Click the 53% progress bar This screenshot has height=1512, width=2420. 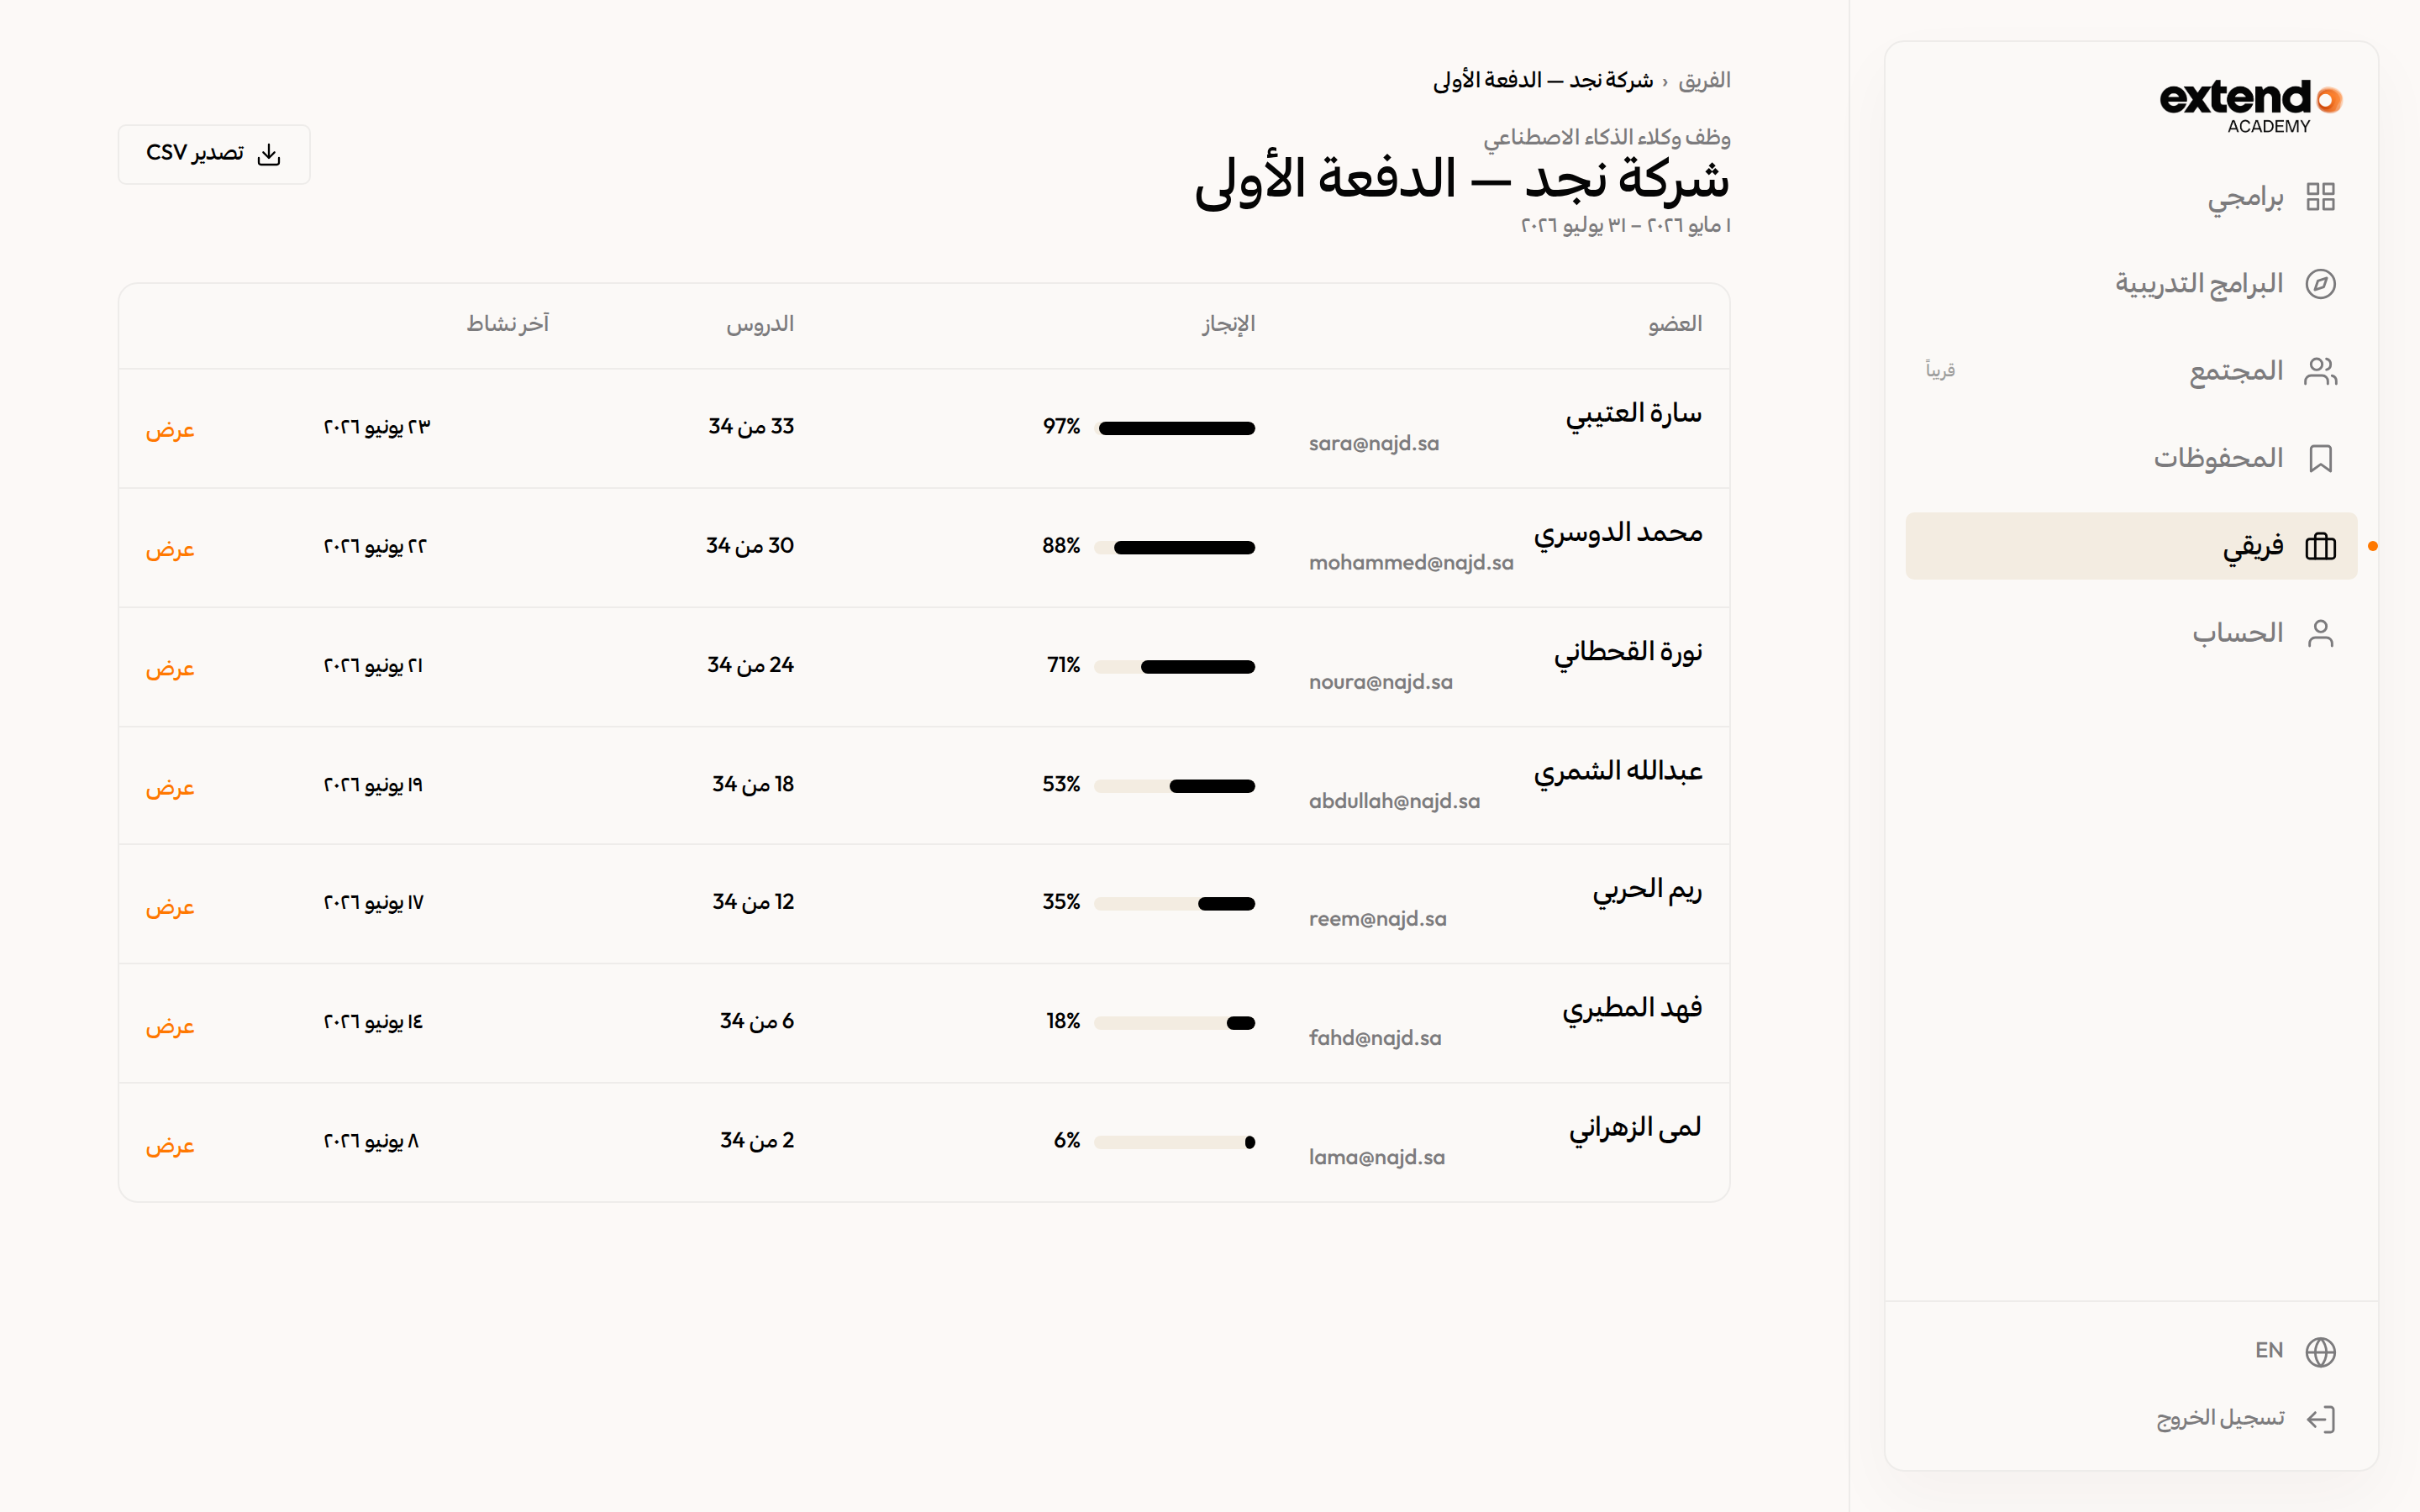pos(1175,786)
